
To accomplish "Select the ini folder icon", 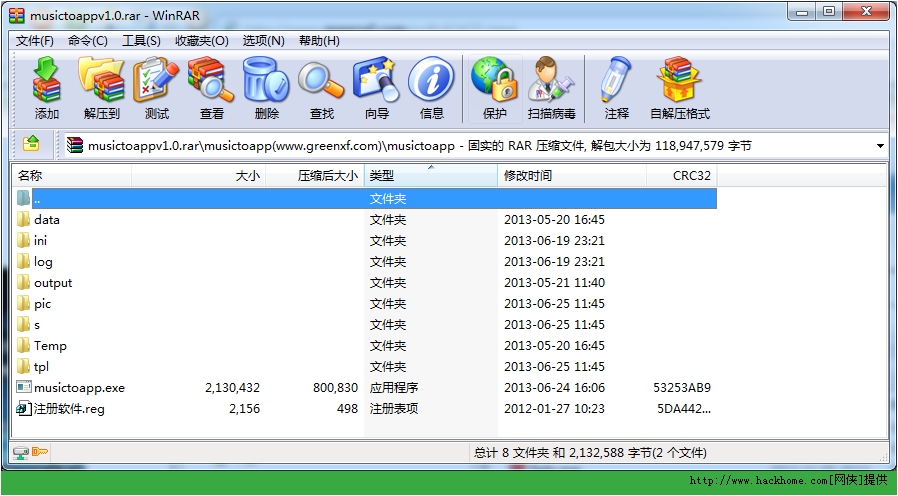I will (23, 241).
